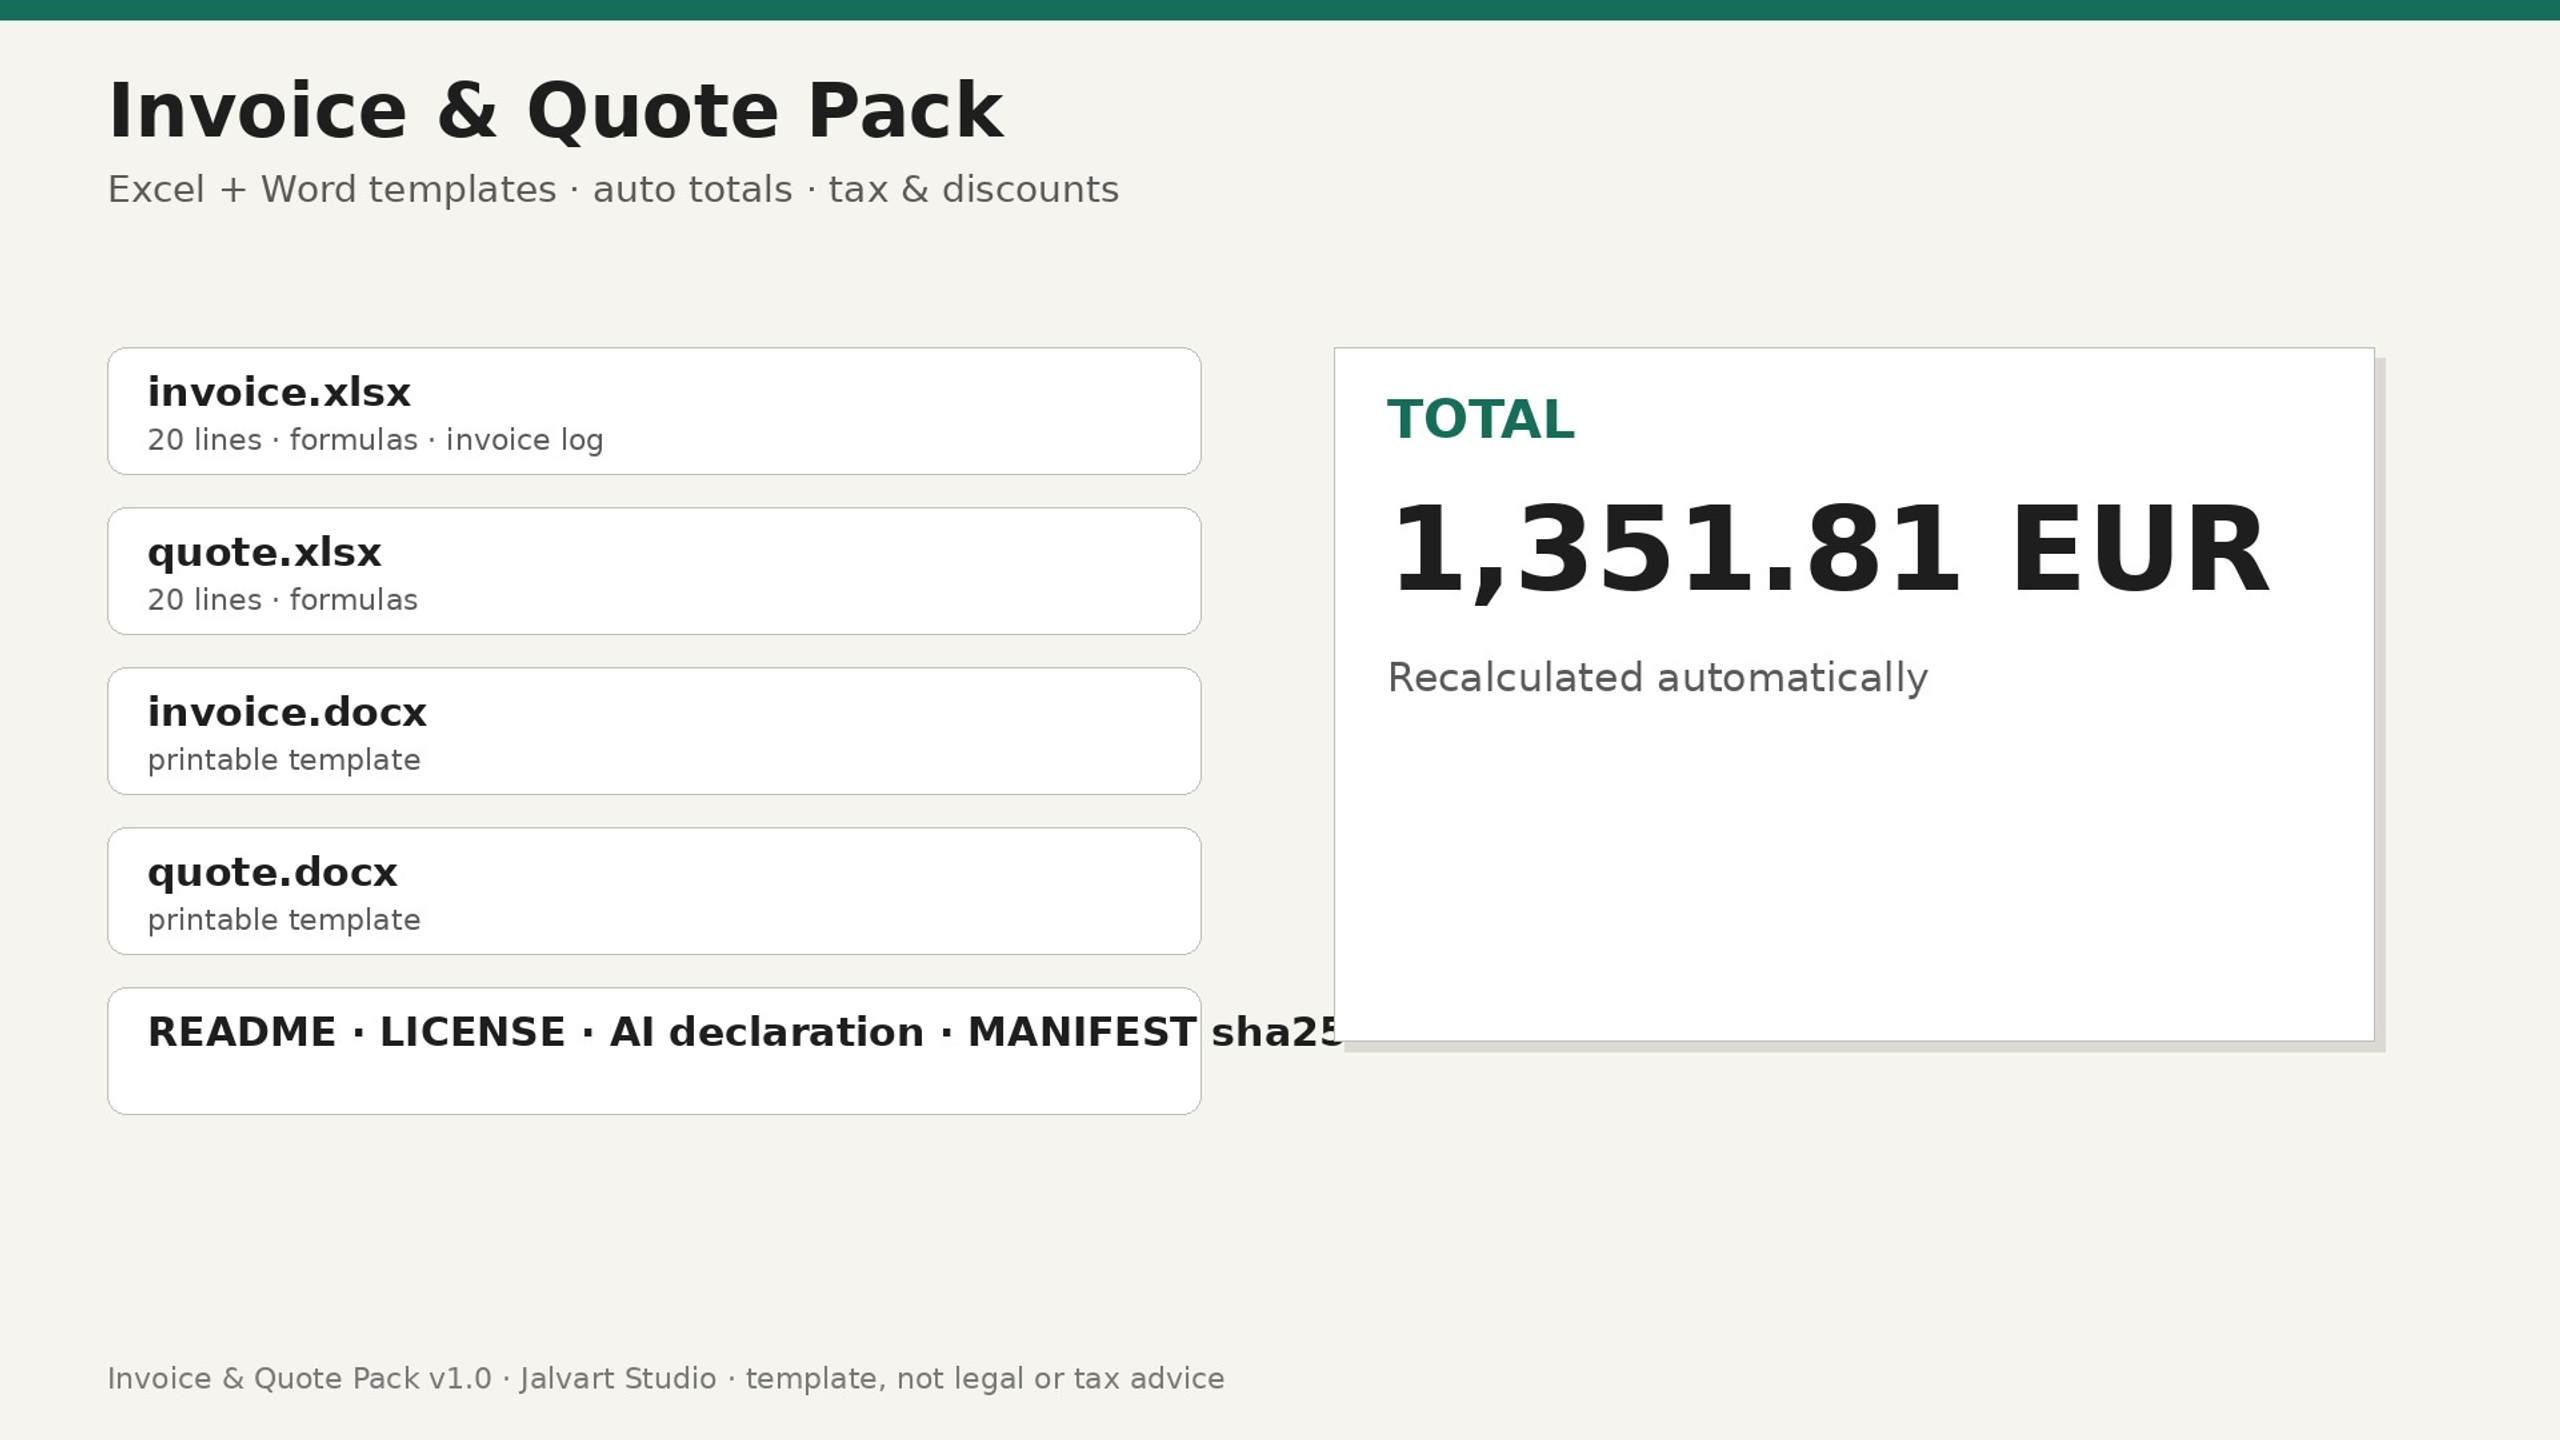Screen dimensions: 2560x1440
Task: Click the printable template text under invoice.docx
Action: [284, 760]
